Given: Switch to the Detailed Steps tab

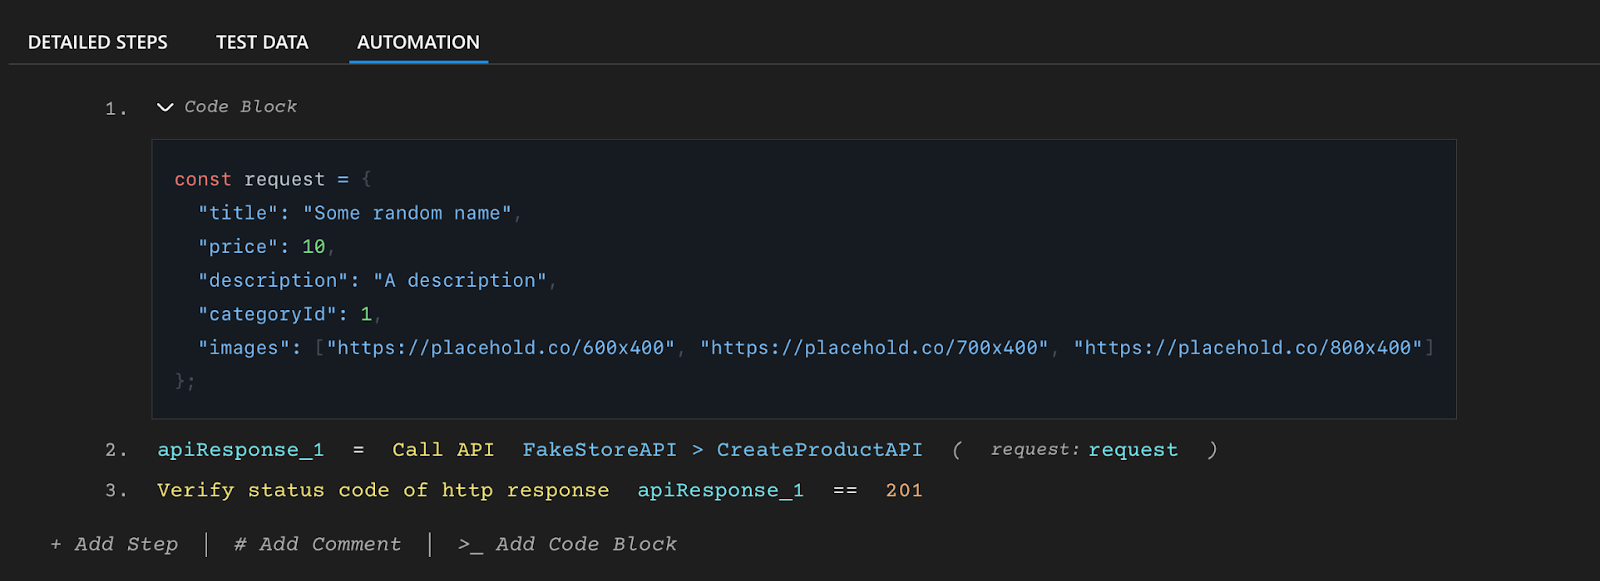Looking at the screenshot, I should [x=98, y=42].
